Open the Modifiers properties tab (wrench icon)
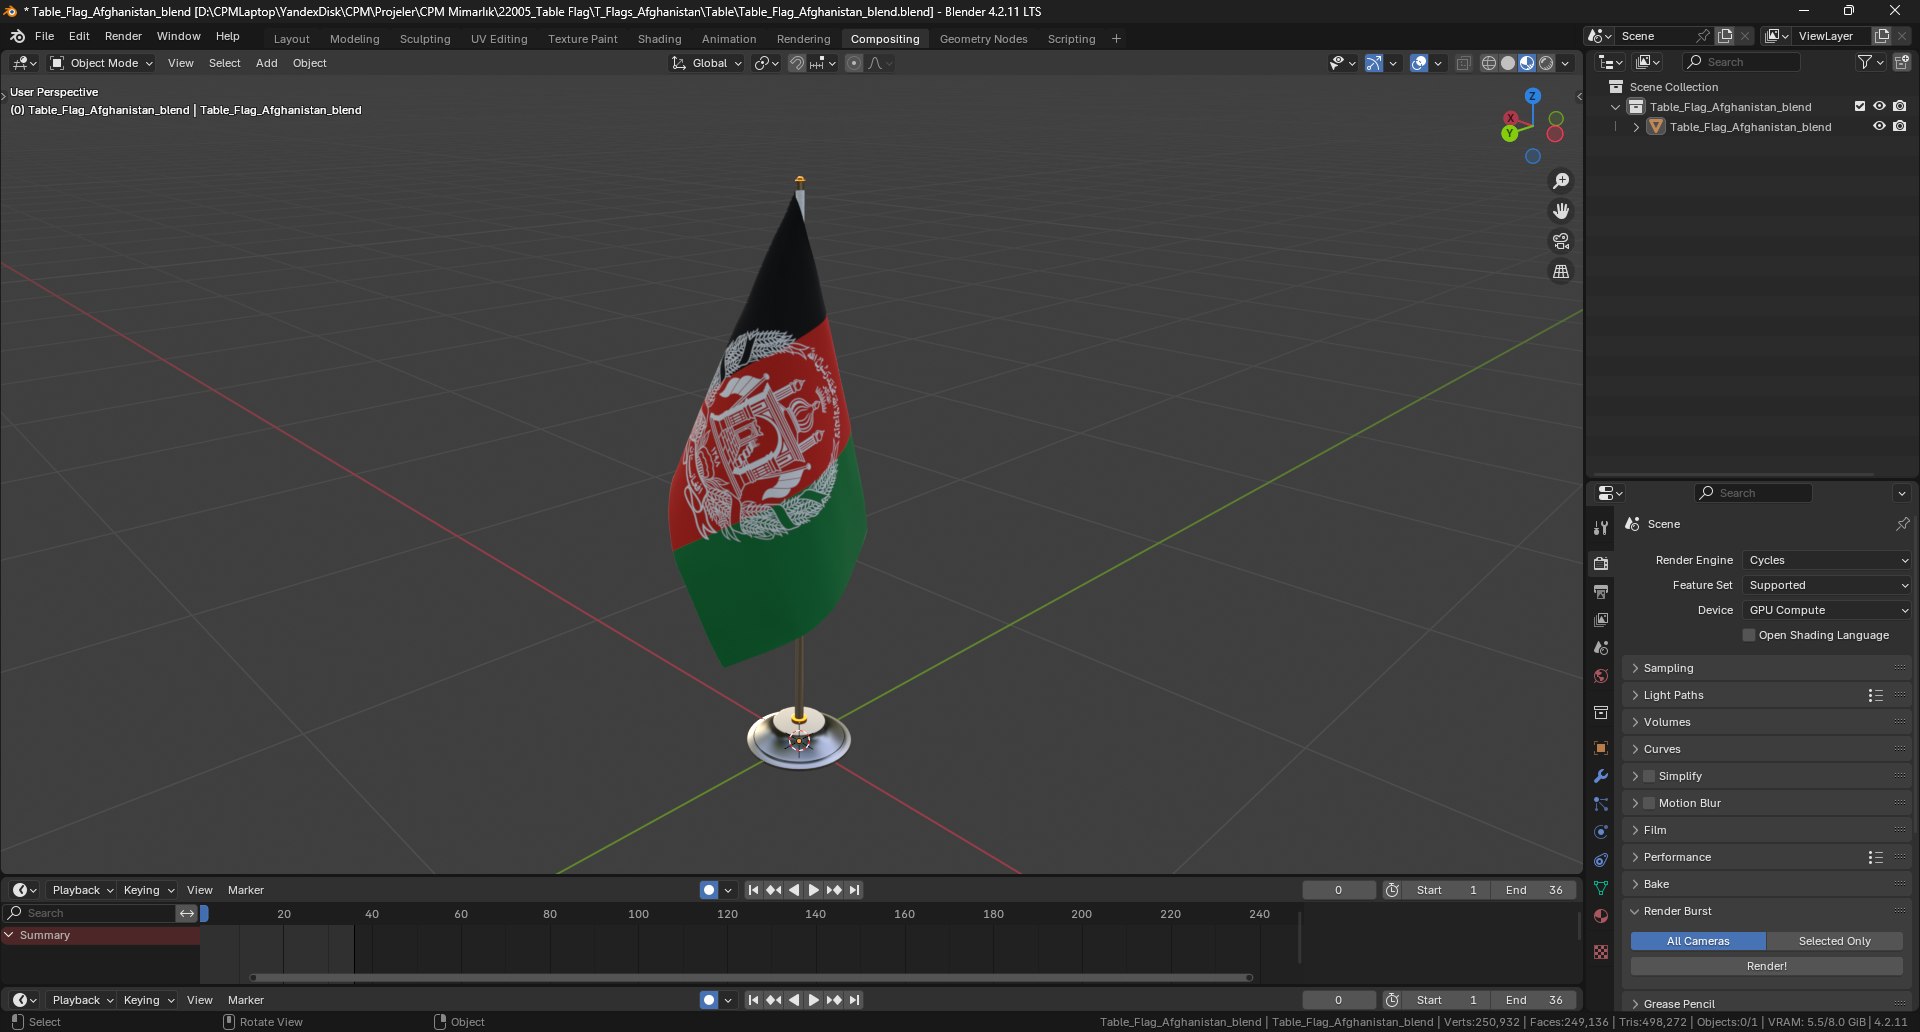 coord(1601,776)
